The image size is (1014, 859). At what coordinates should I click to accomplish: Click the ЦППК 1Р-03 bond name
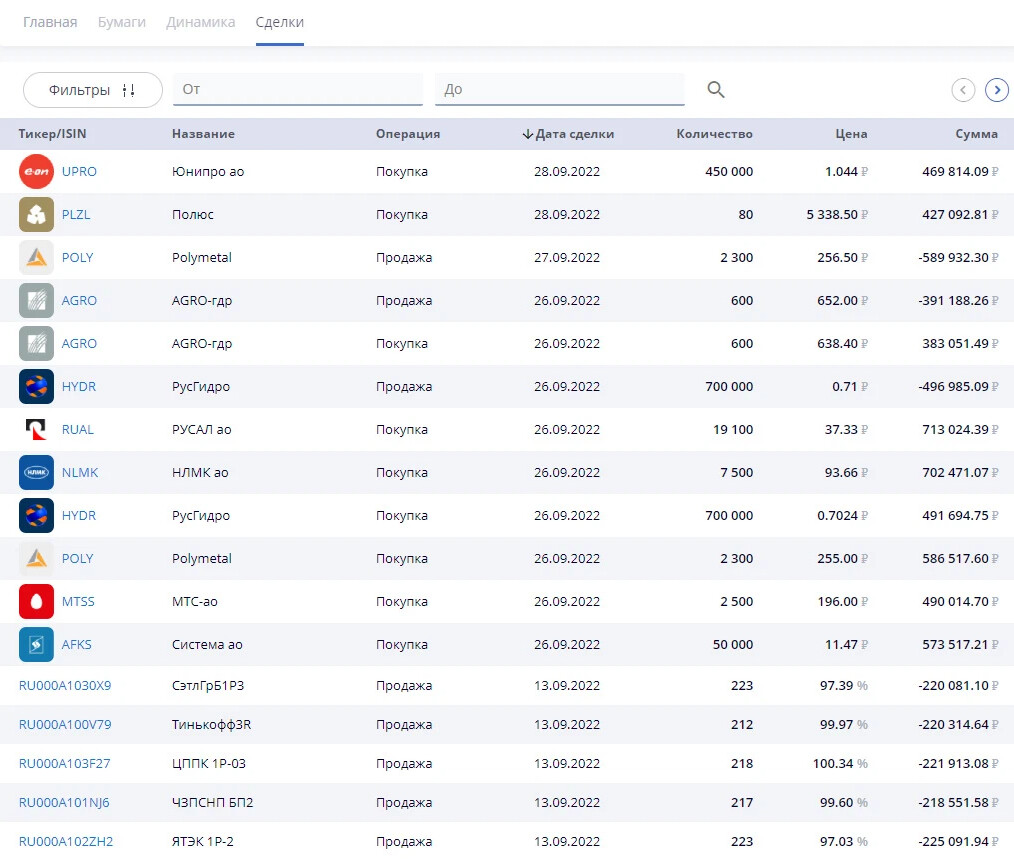click(209, 764)
